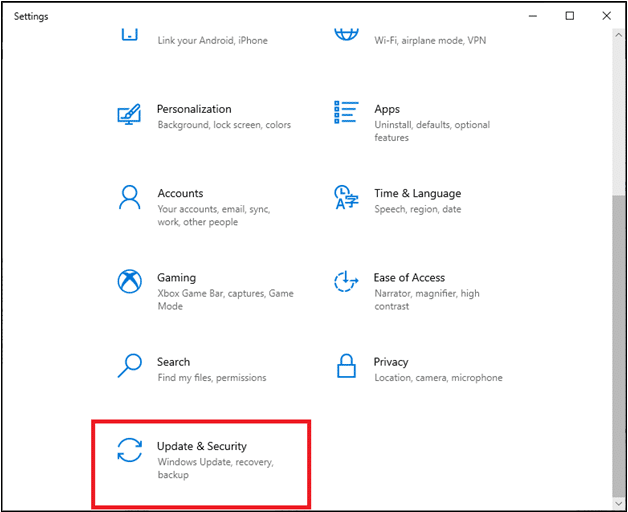This screenshot has height=512, width=628.
Task: Click the Network globe icon
Action: click(346, 34)
